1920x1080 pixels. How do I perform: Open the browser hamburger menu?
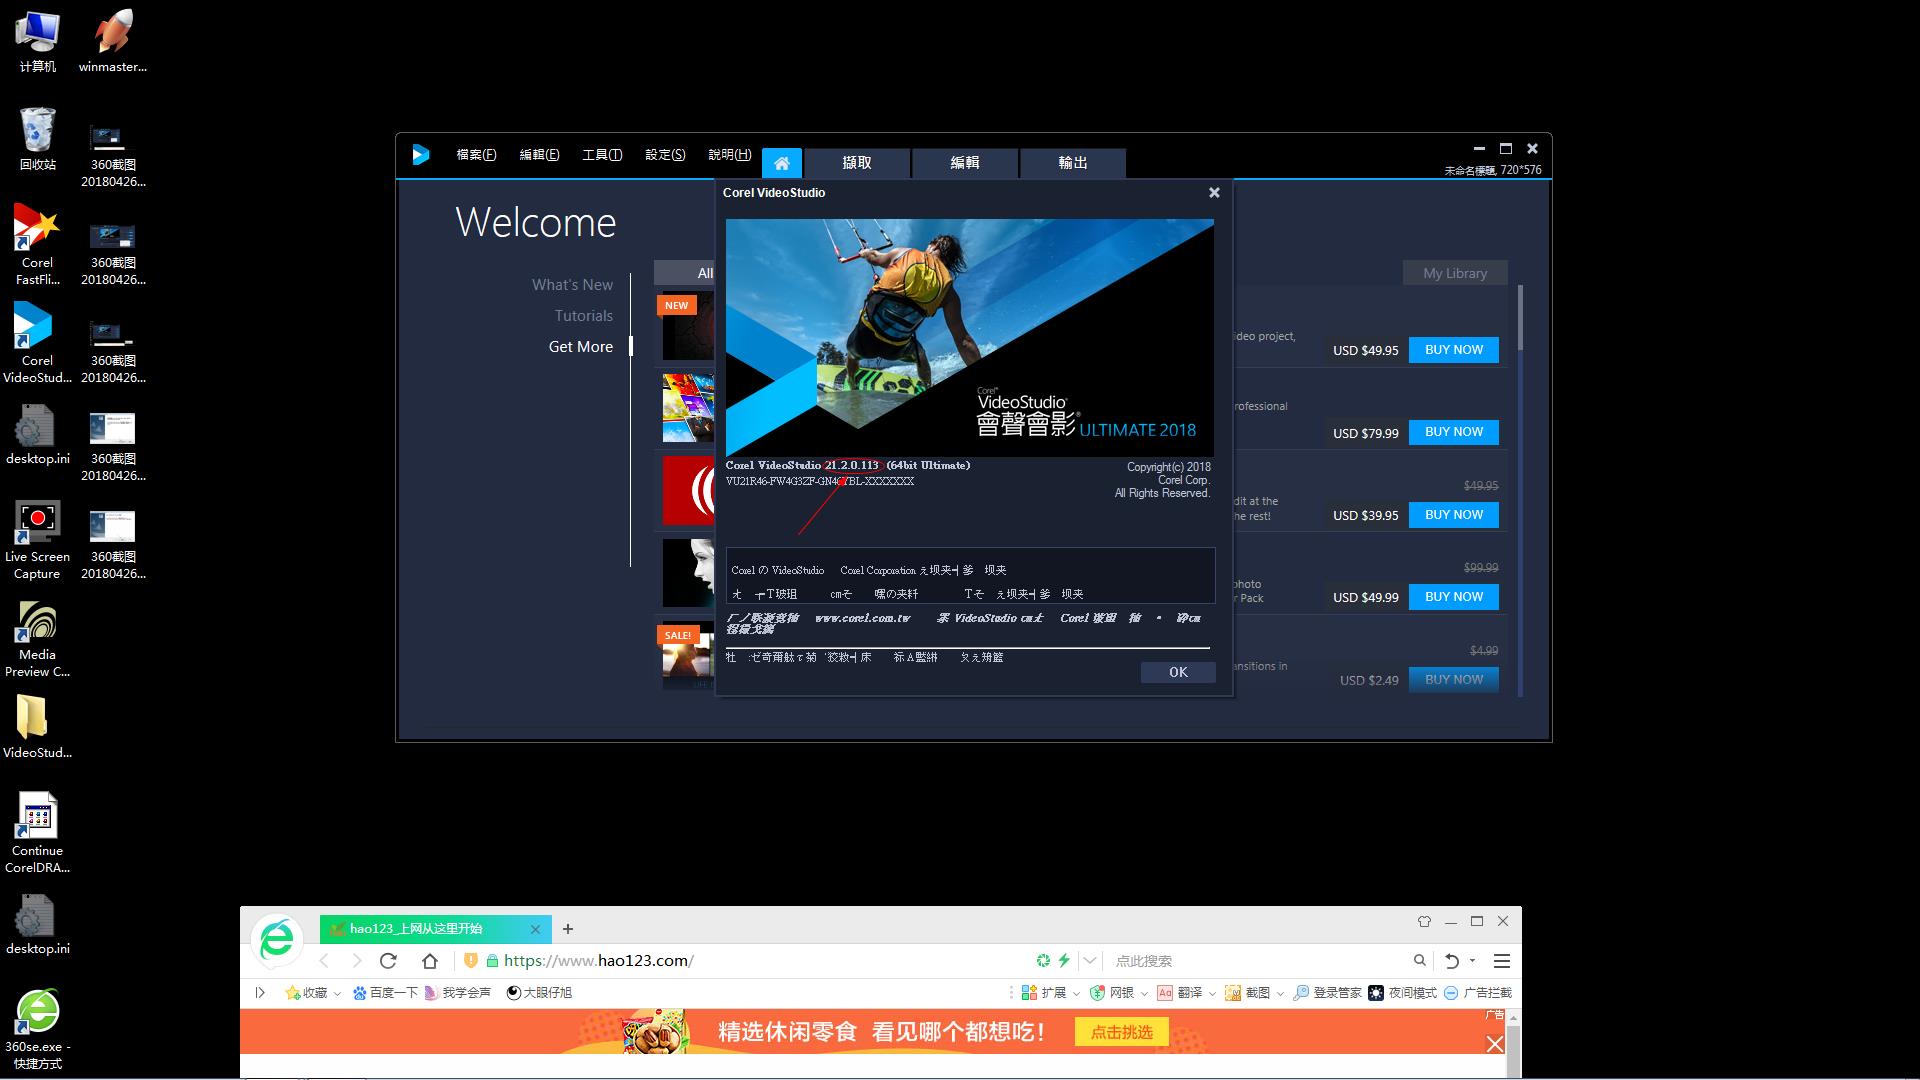(1501, 961)
